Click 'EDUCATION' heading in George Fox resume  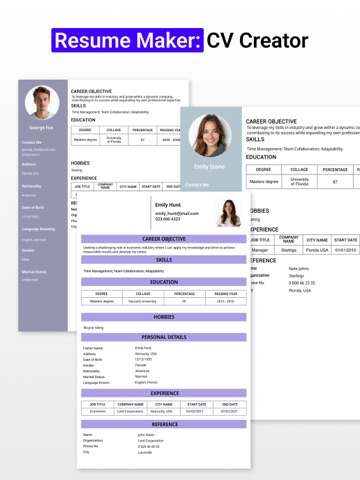83,120
